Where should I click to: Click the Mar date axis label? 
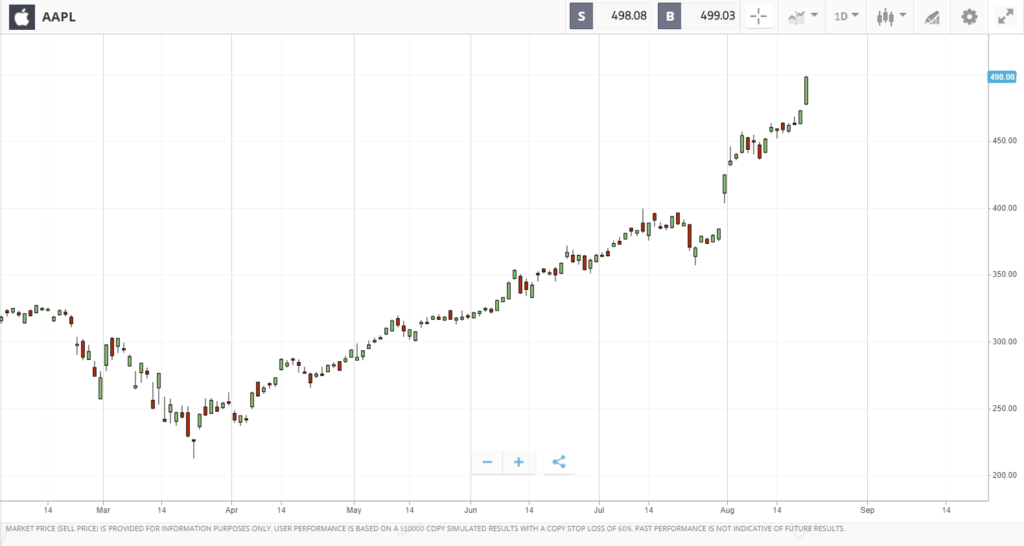tap(103, 510)
